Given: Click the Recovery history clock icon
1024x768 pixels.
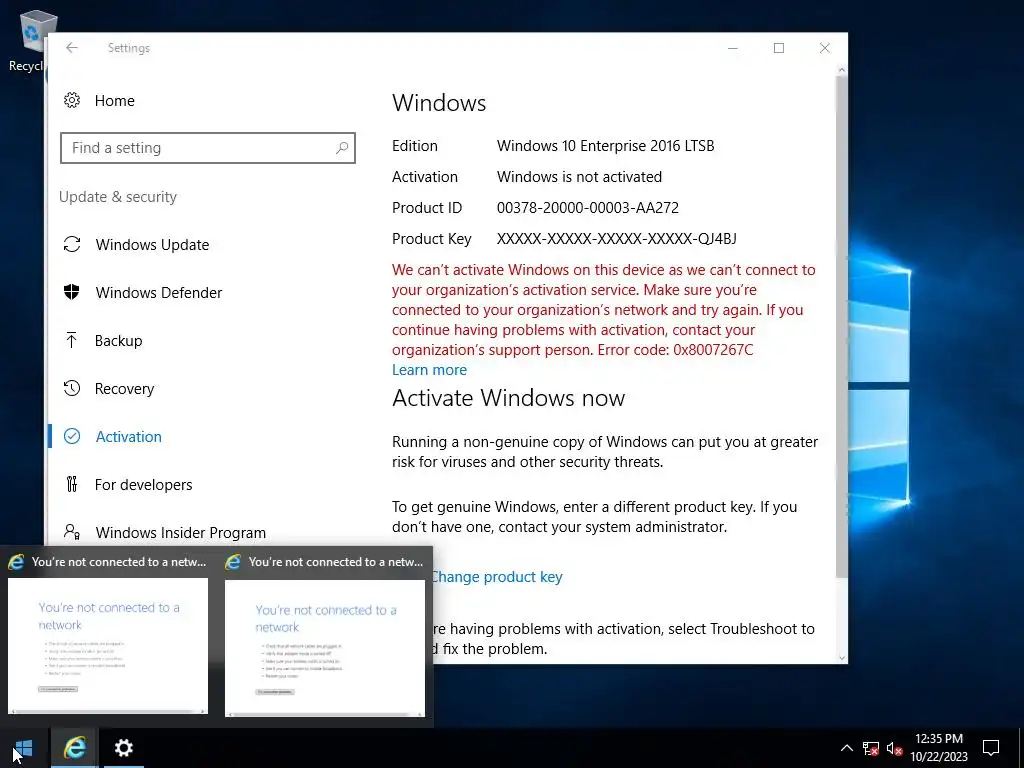Looking at the screenshot, I should tap(72, 388).
